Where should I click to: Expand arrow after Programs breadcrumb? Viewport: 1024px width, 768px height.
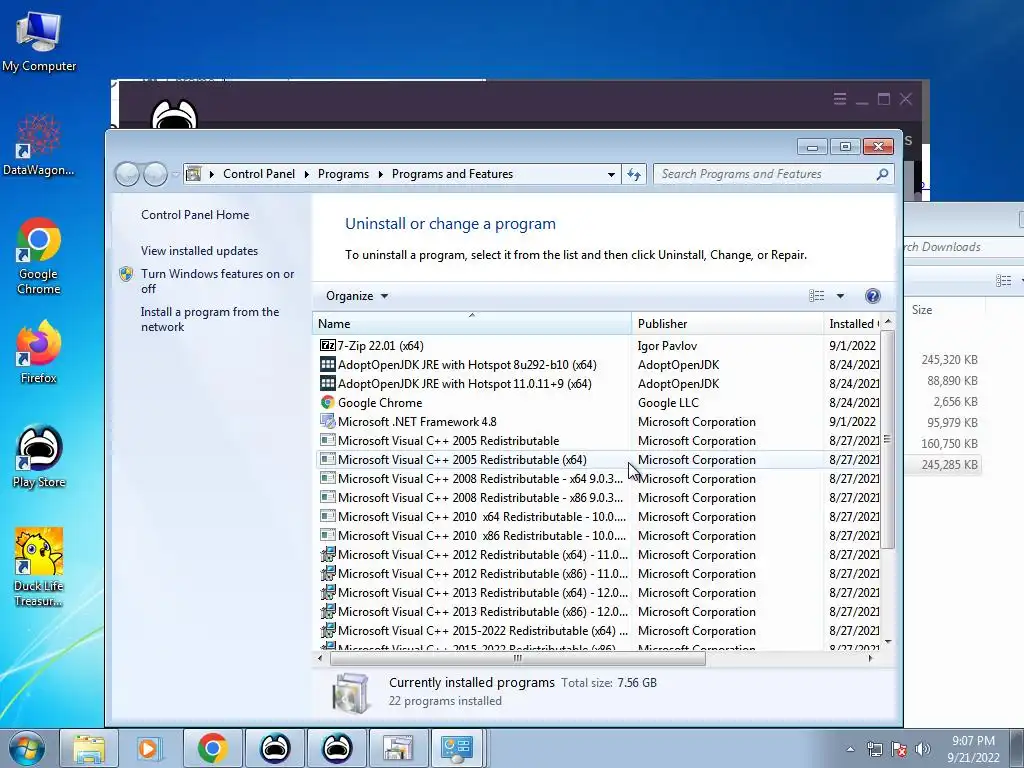point(380,174)
